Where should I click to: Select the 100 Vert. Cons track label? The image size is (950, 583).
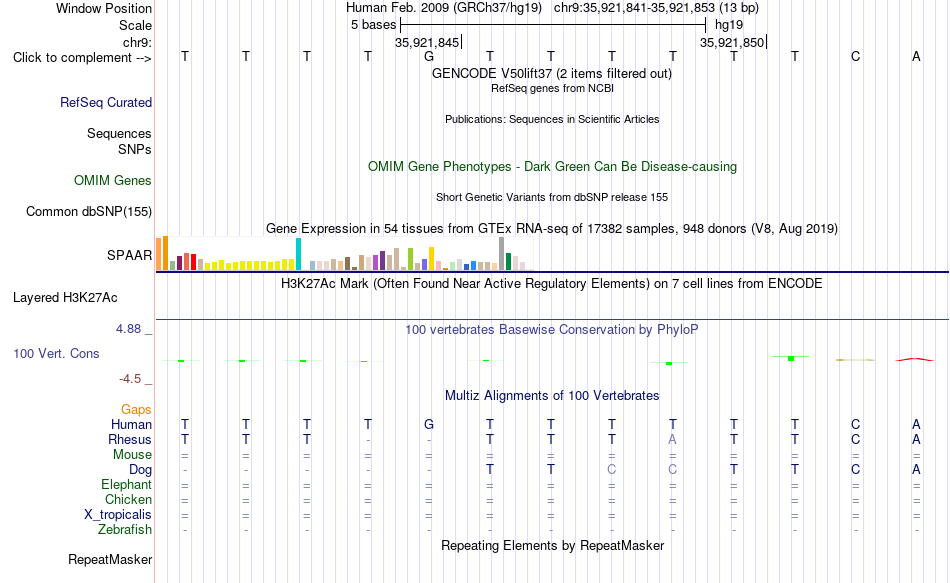pos(56,353)
